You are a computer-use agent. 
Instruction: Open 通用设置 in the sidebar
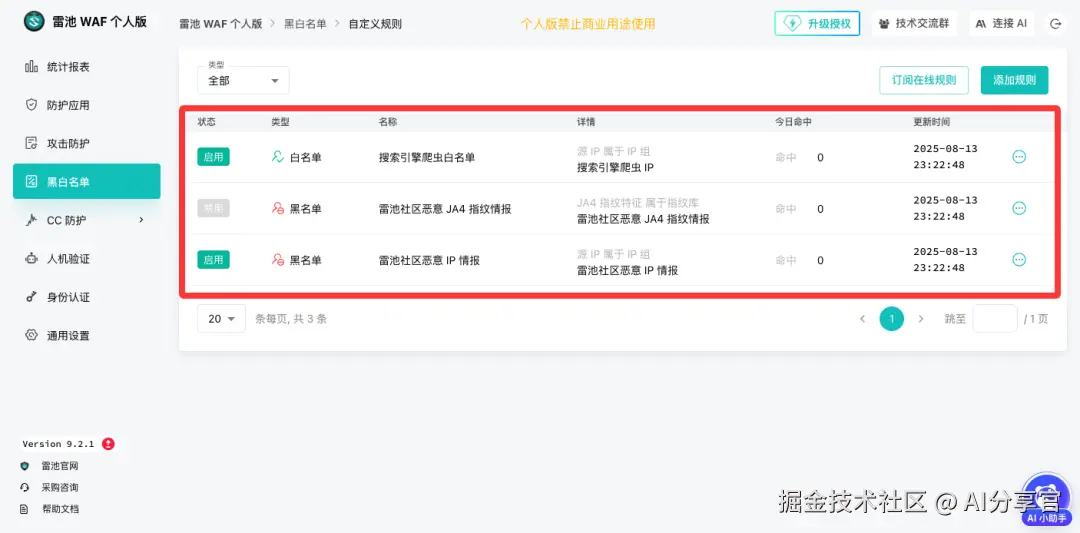coord(87,335)
